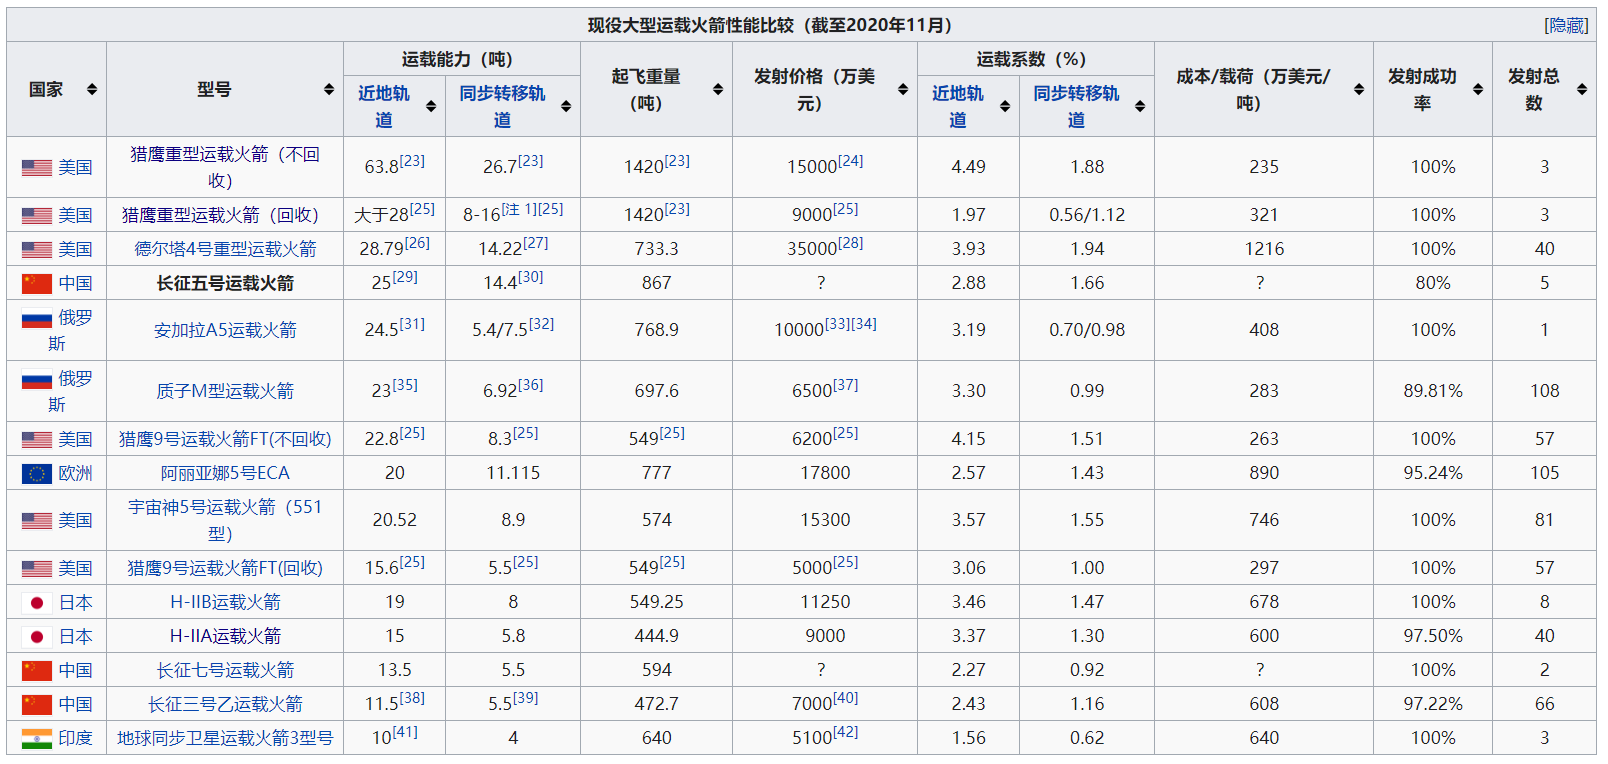The image size is (1608, 764).
Task: Sort table by 型号 column arrows
Action: [x=329, y=89]
